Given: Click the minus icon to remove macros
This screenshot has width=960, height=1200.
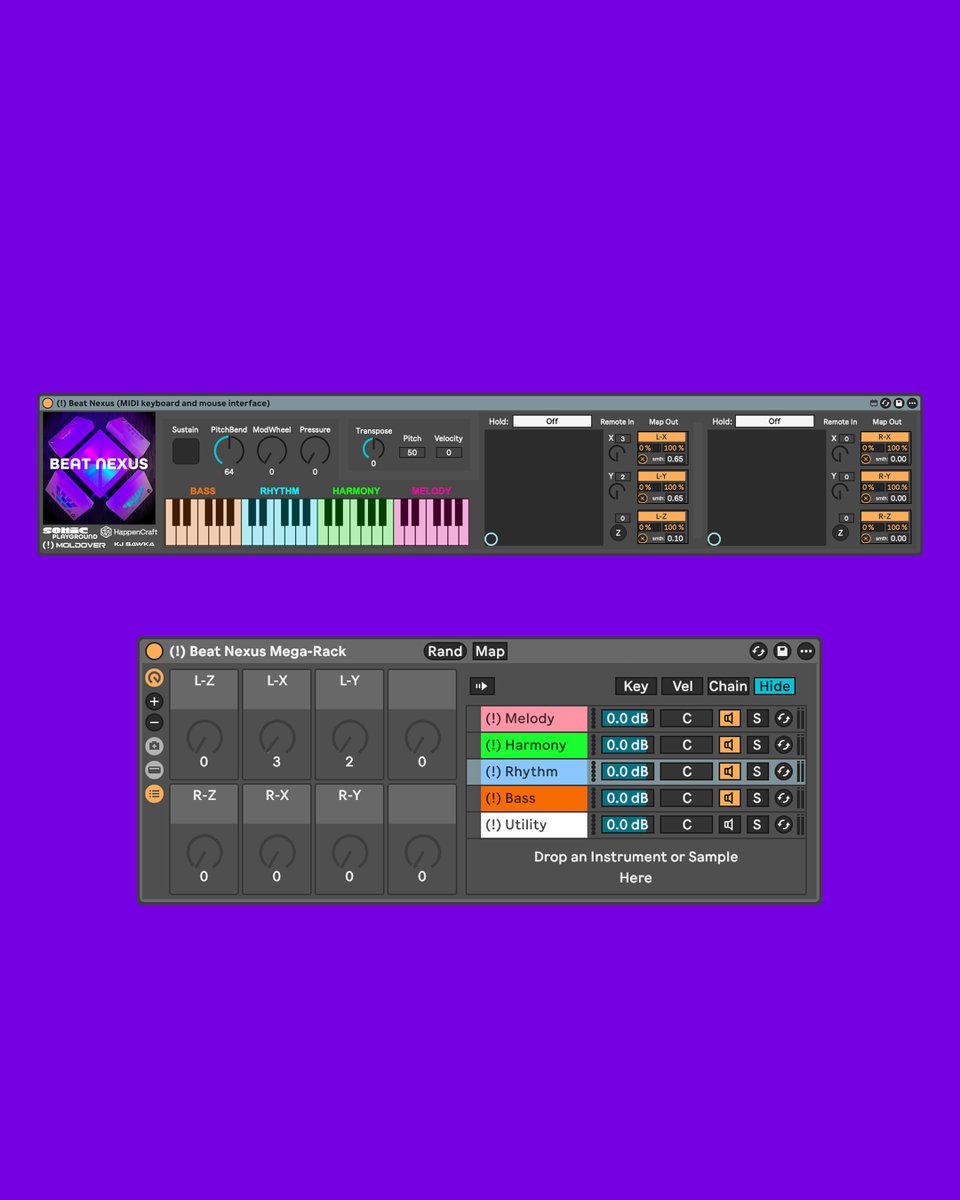Looking at the screenshot, I should pyautogui.click(x=154, y=722).
